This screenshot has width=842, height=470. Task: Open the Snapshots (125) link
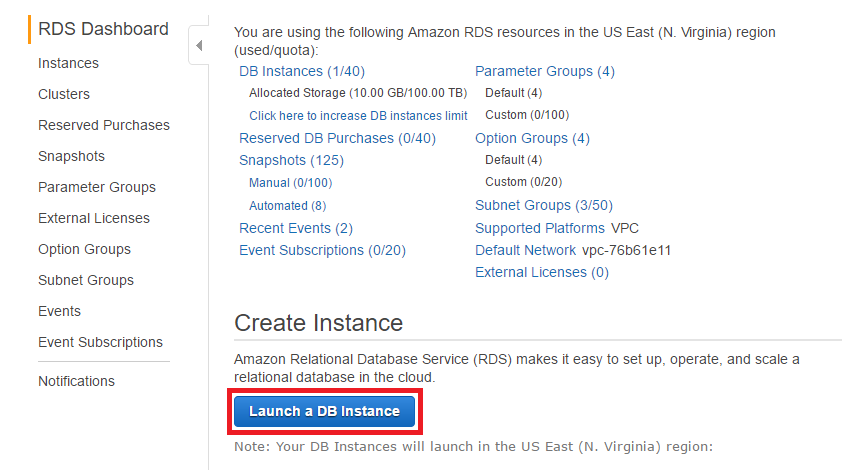[x=291, y=161]
